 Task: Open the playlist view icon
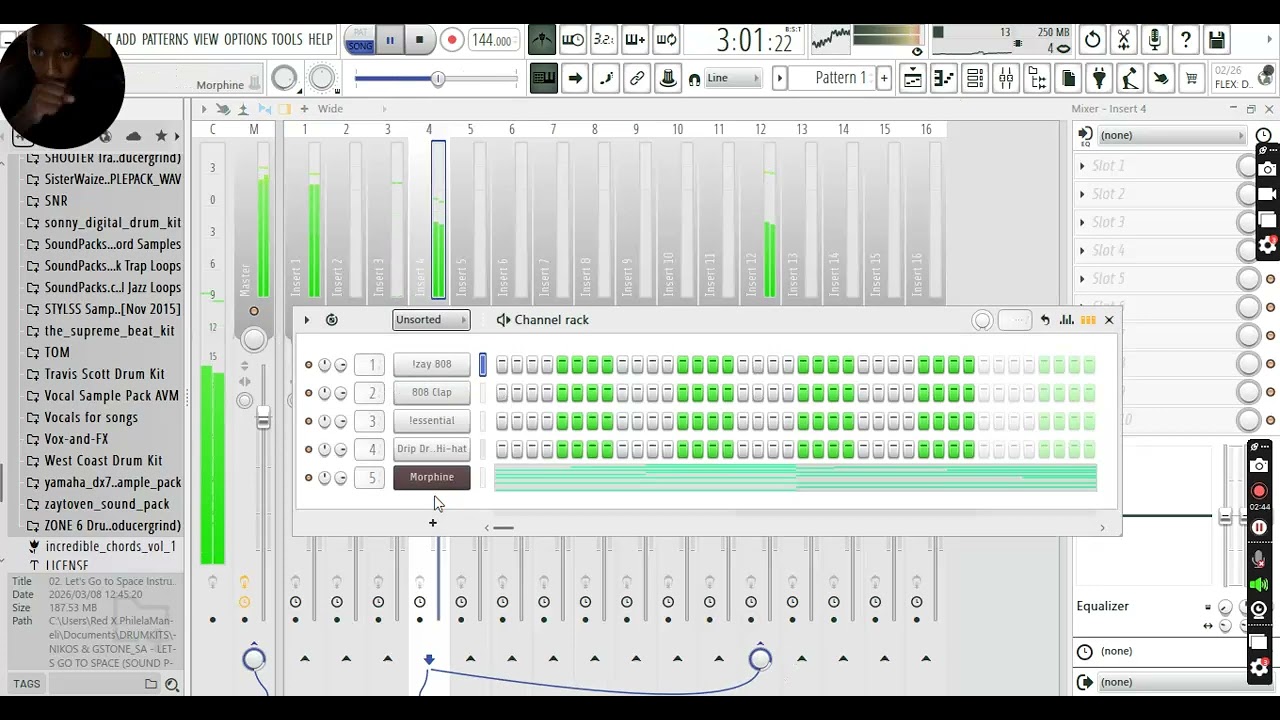[912, 78]
